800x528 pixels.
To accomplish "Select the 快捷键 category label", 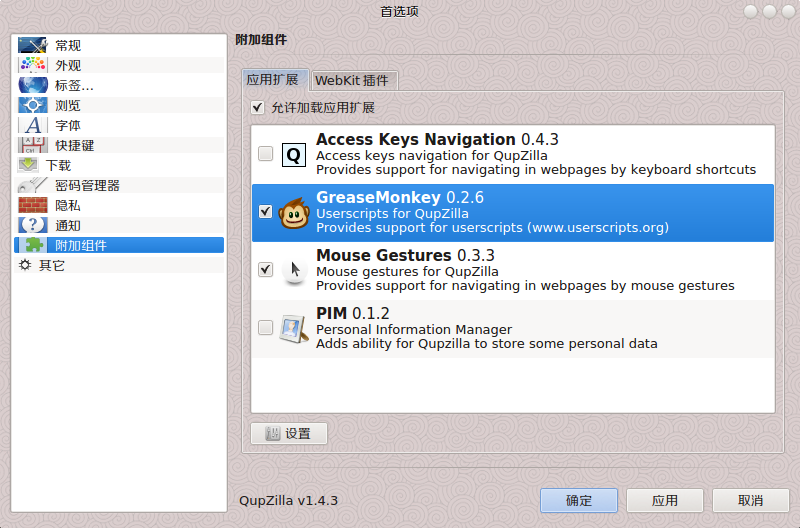I will 74,145.
